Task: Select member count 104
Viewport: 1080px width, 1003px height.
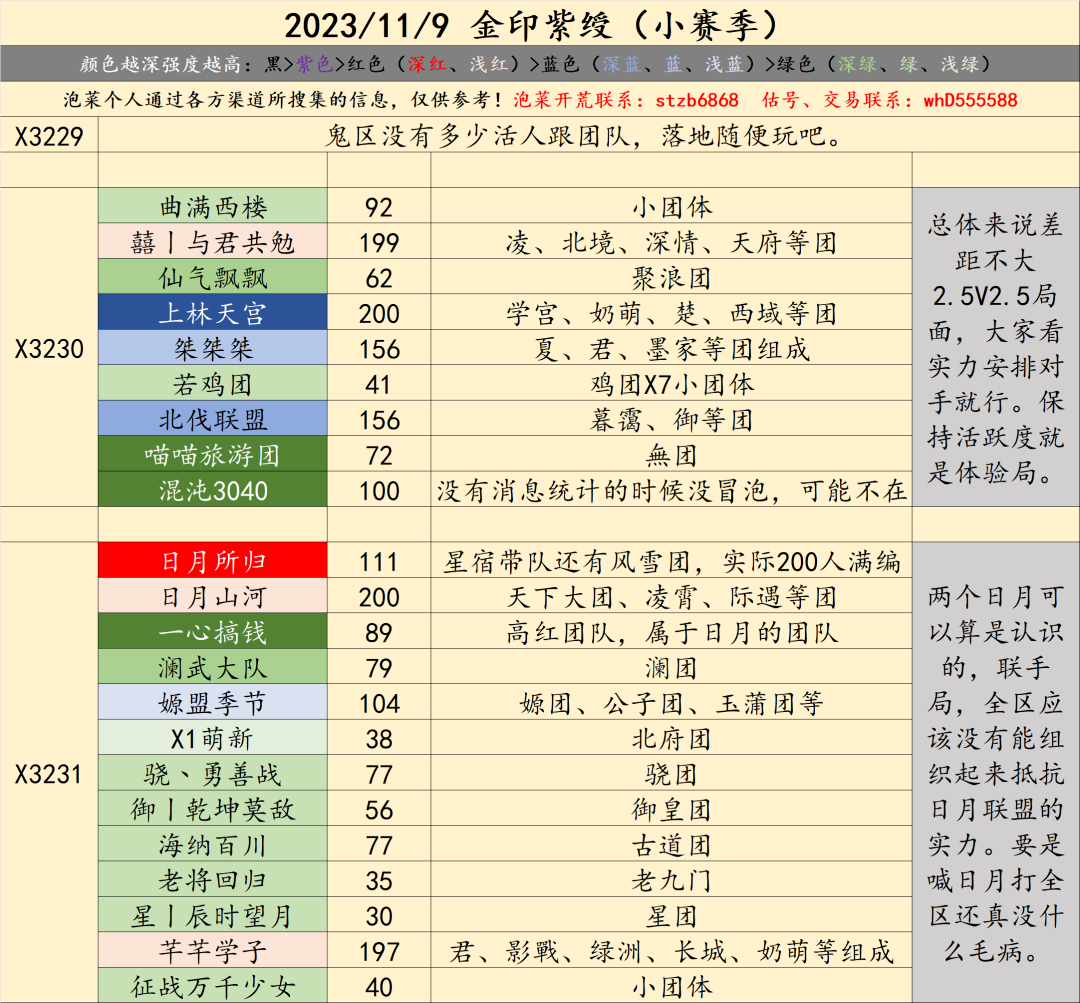Action: 379,703
